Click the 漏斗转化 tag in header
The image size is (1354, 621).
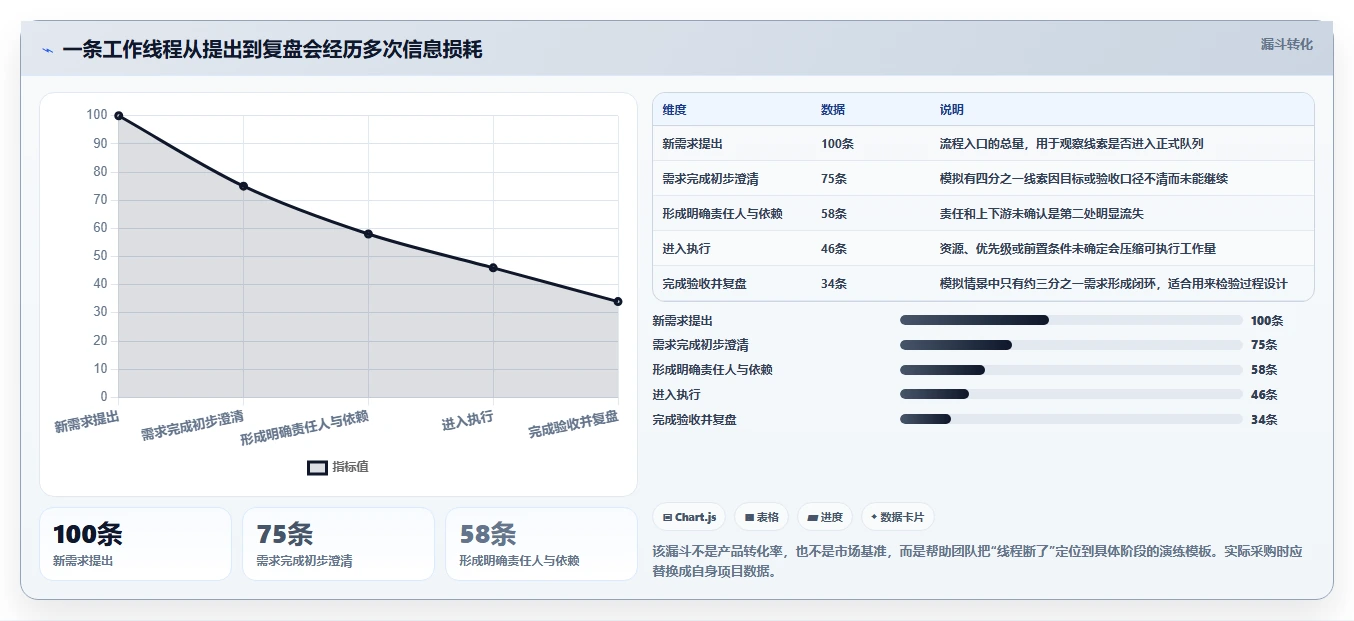(1286, 45)
